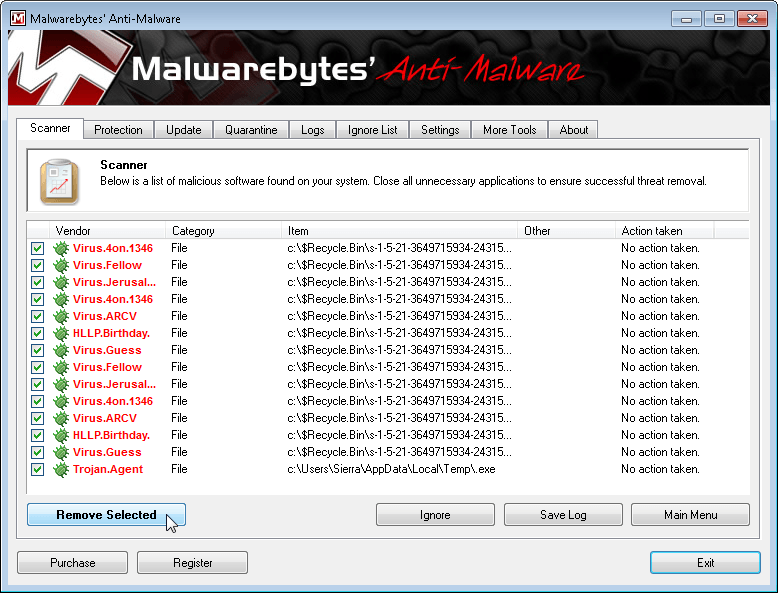This screenshot has width=778, height=593.
Task: Toggle checkbox for first Virus.Jerusal entry
Action: tap(37, 282)
